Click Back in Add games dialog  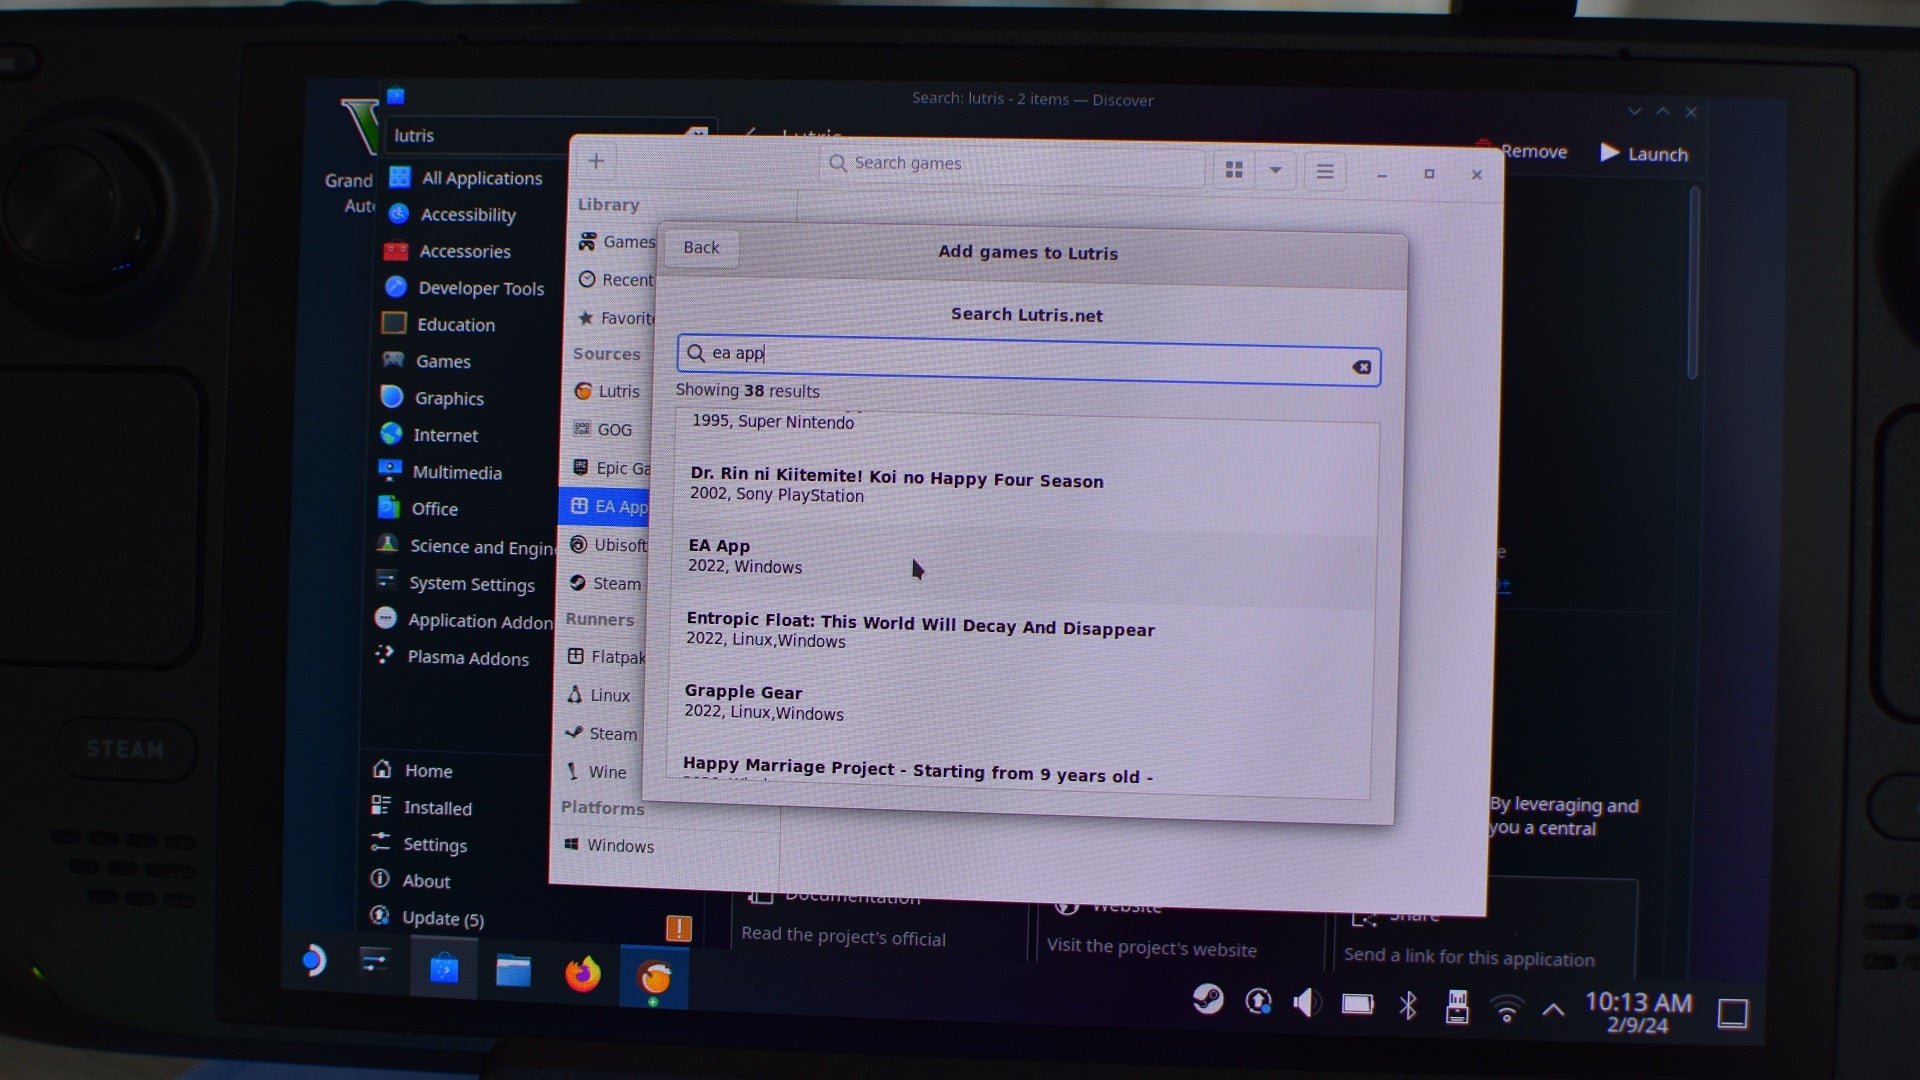click(701, 247)
